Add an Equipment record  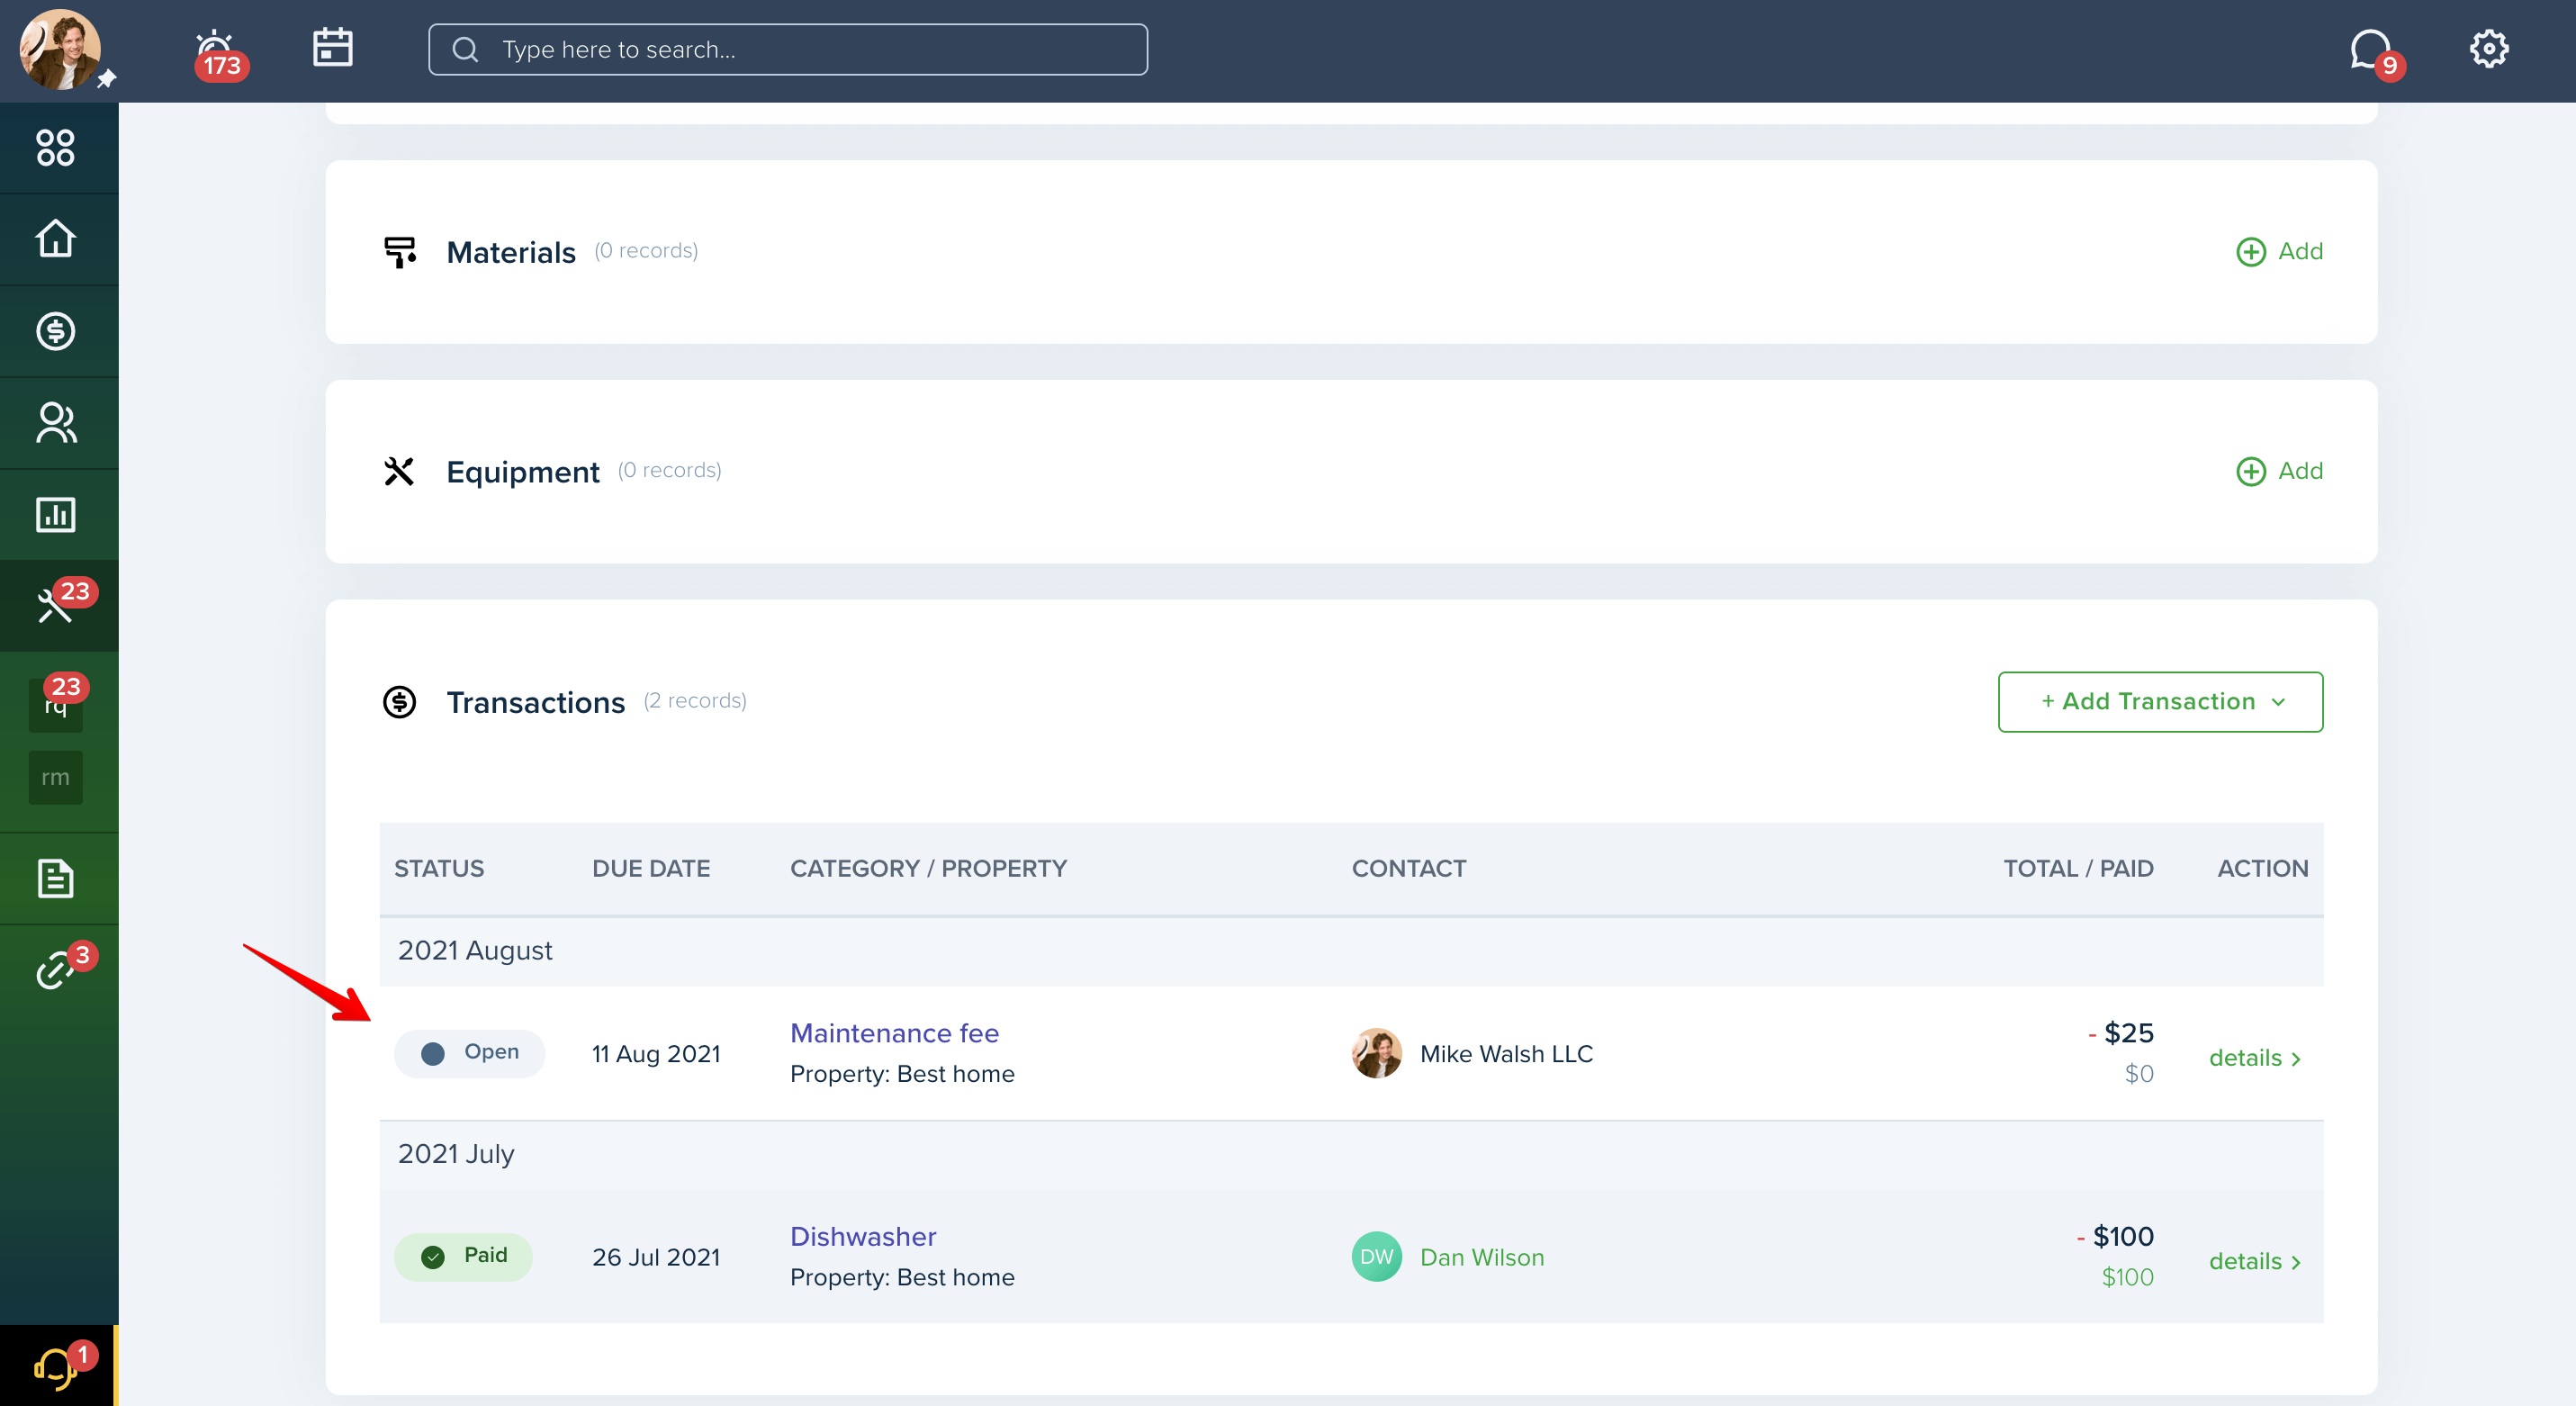point(2279,472)
